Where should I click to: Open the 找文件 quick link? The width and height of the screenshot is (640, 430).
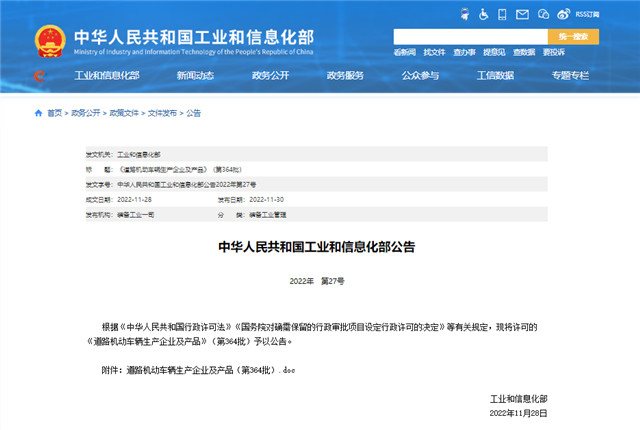(x=434, y=52)
